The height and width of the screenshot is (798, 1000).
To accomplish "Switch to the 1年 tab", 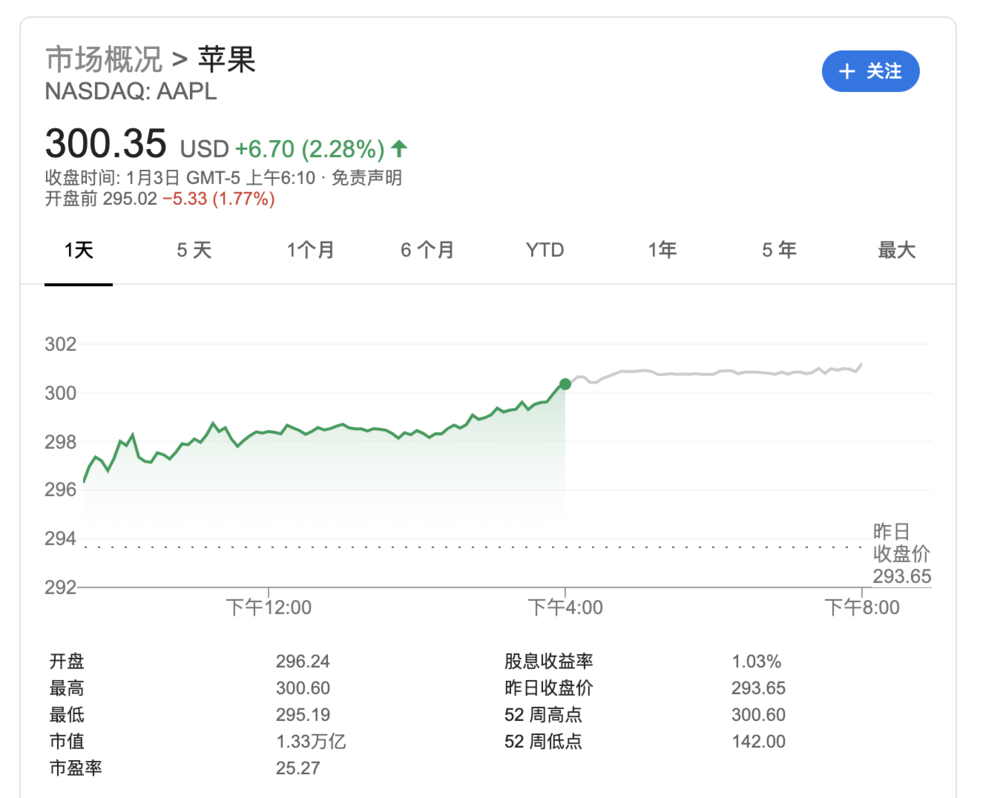I will tap(662, 250).
